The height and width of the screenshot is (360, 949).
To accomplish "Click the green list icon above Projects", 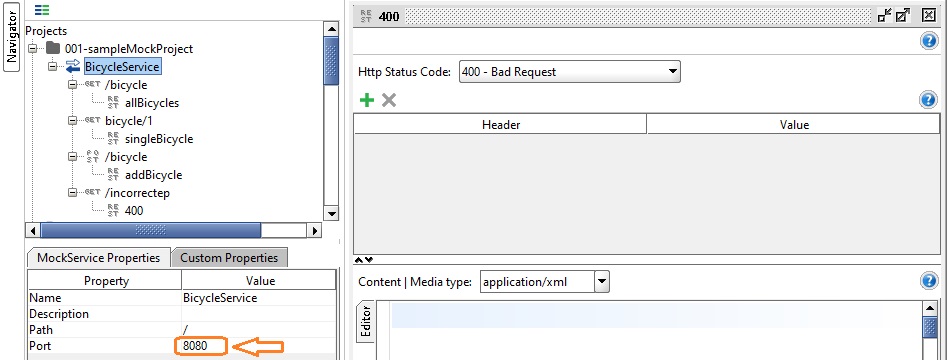I will click(42, 10).
